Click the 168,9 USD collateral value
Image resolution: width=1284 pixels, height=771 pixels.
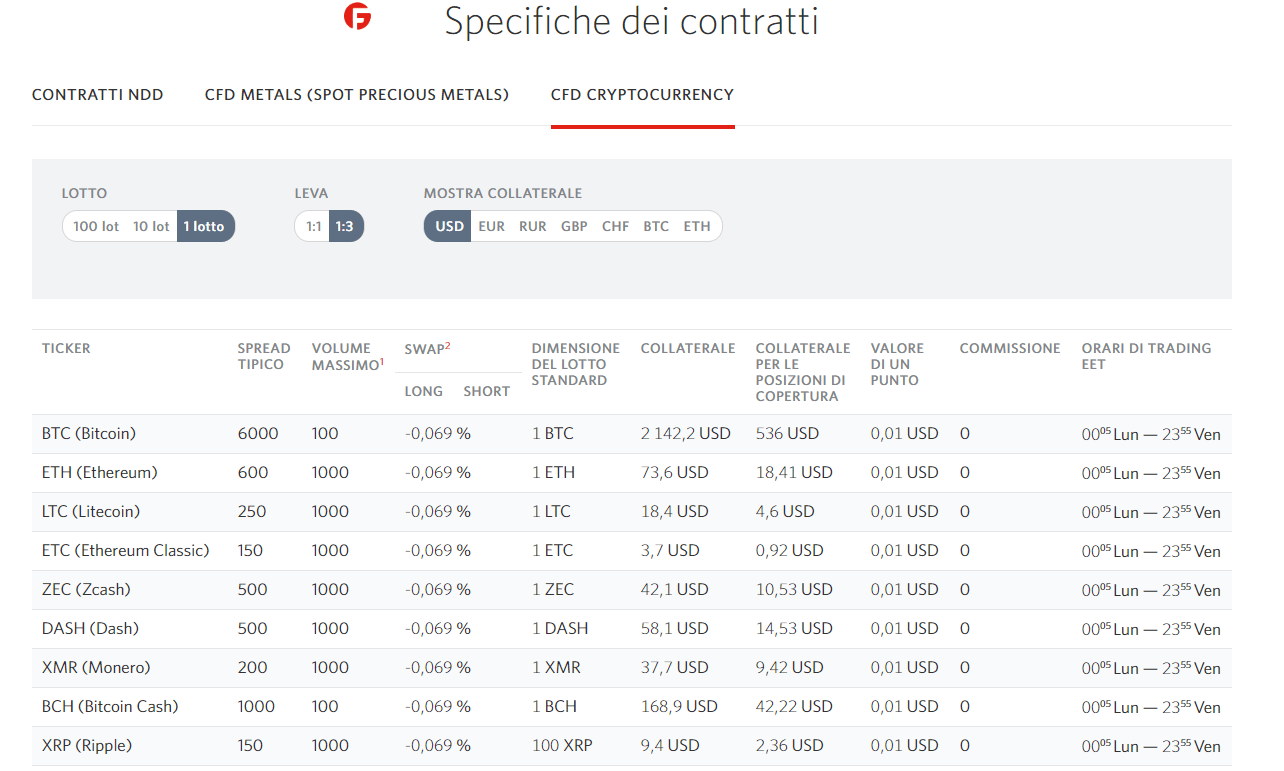point(679,706)
